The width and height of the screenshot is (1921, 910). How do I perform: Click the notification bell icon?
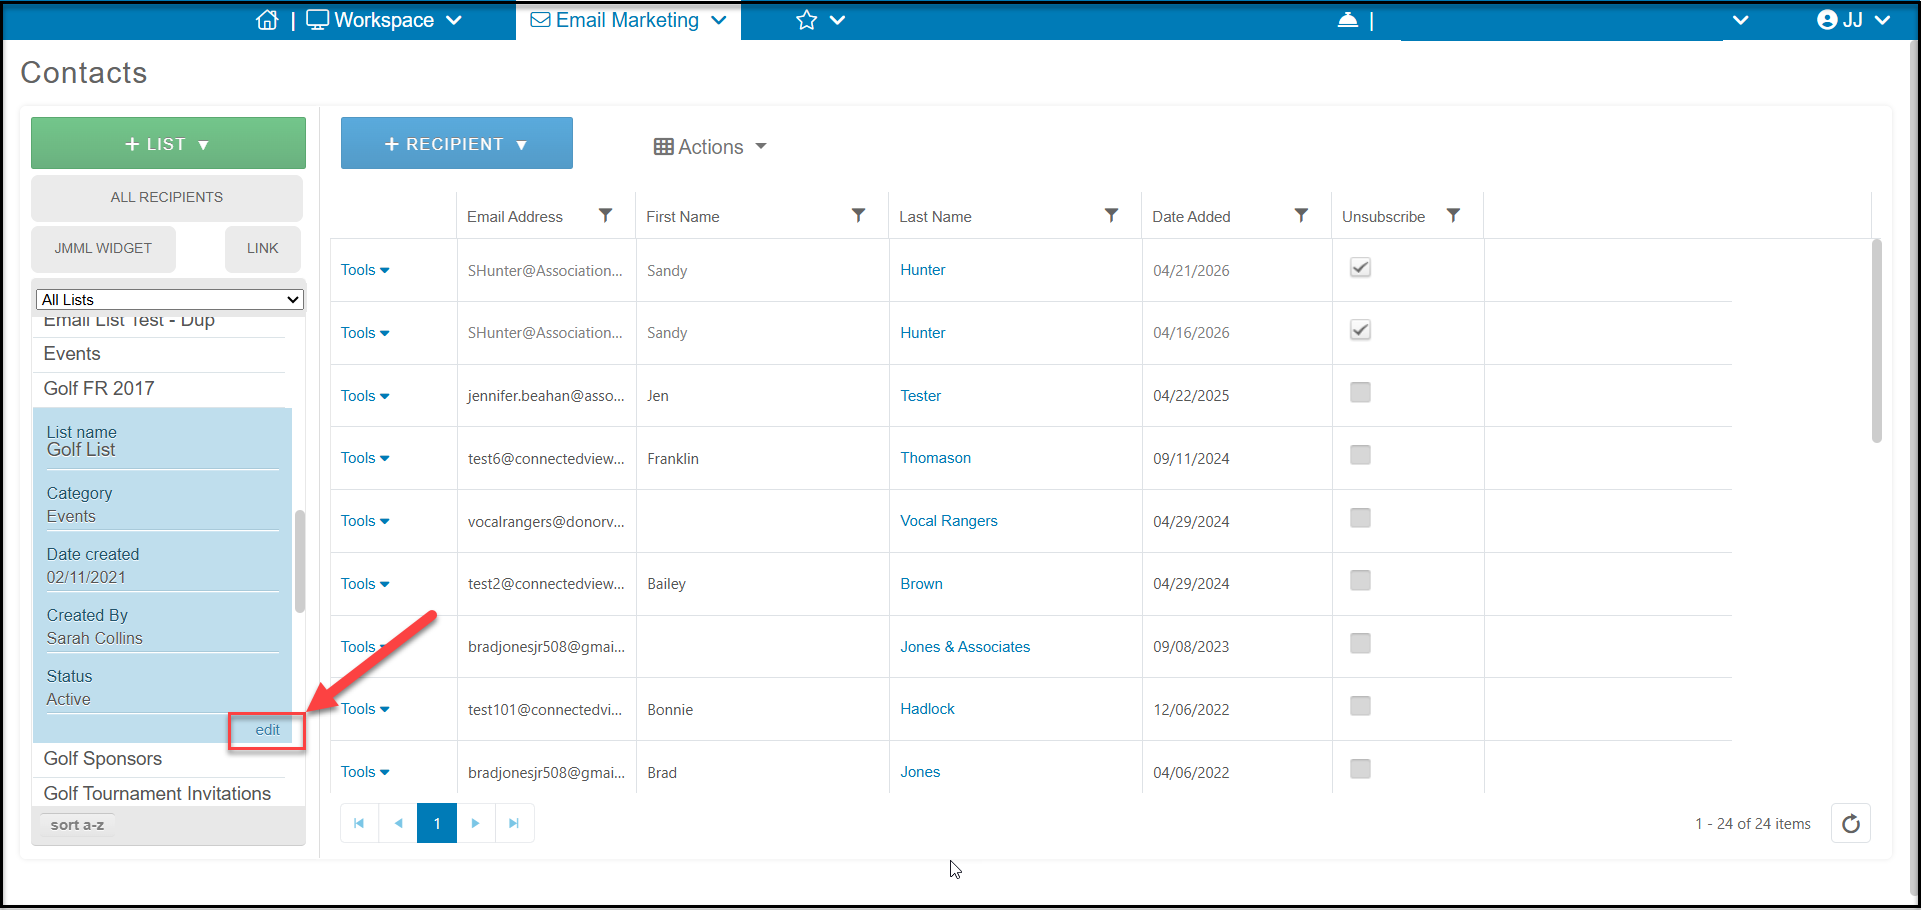pos(1347,20)
